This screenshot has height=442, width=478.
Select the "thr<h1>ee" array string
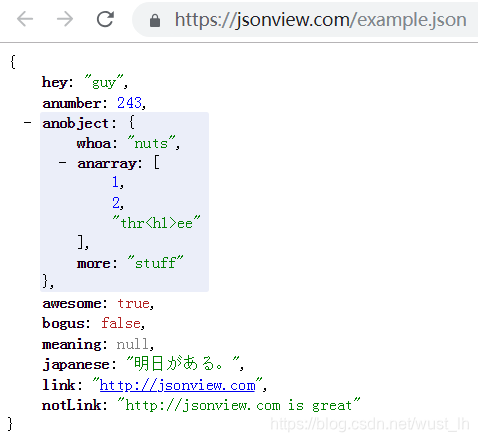[x=156, y=222]
